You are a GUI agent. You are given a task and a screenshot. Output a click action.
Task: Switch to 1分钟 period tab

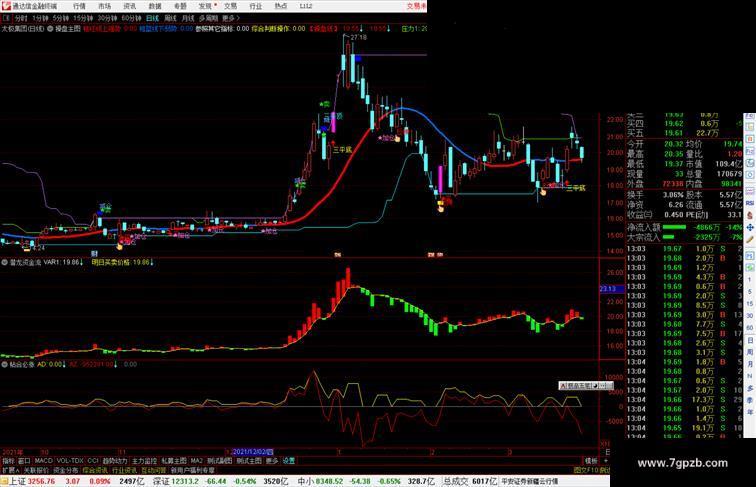coord(40,18)
